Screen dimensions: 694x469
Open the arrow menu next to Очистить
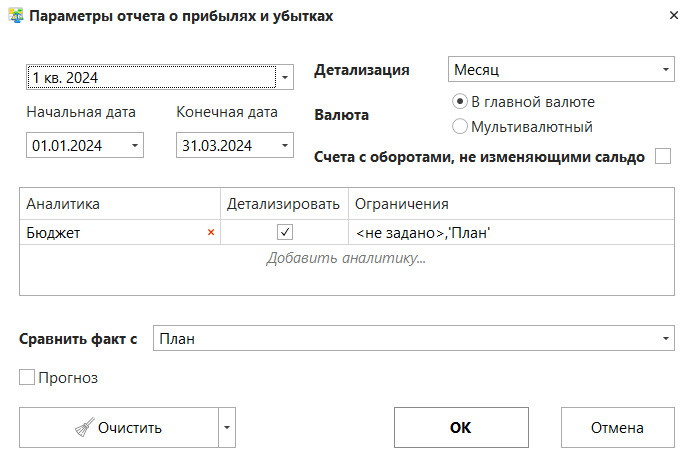(x=228, y=428)
